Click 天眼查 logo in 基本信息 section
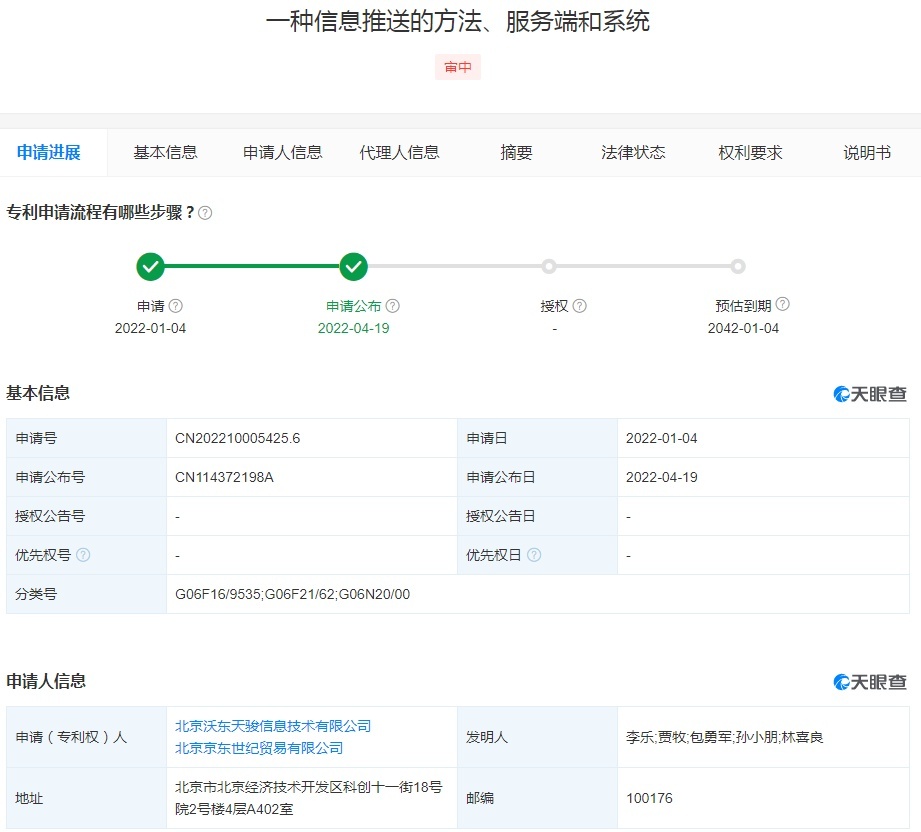 point(870,394)
